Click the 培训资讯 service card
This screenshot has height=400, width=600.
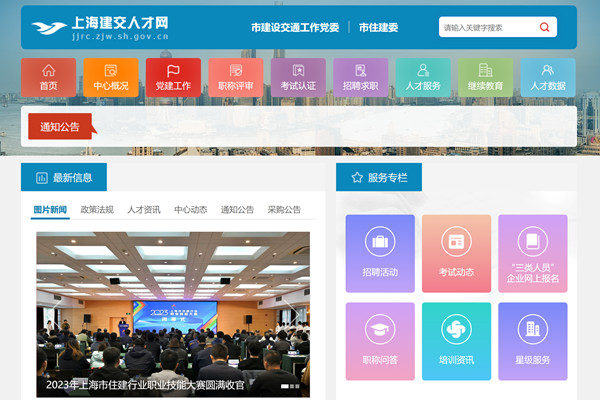click(x=456, y=341)
